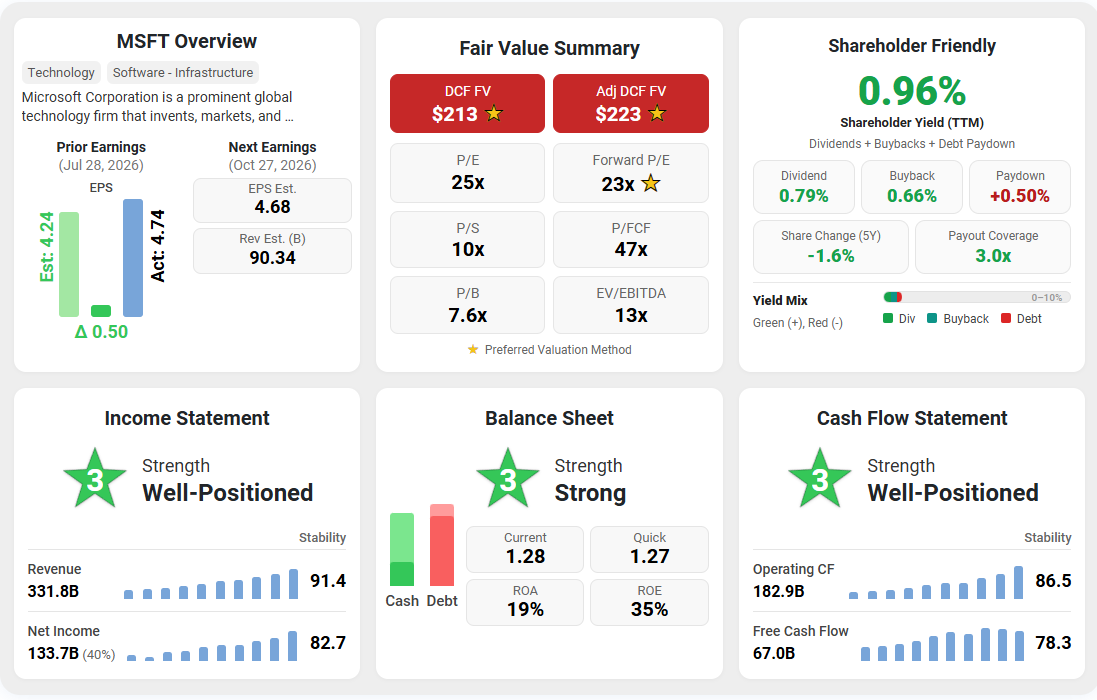Click the Cash Flow Statement green star rating
Screen dimensions: 1097x700
click(x=820, y=479)
